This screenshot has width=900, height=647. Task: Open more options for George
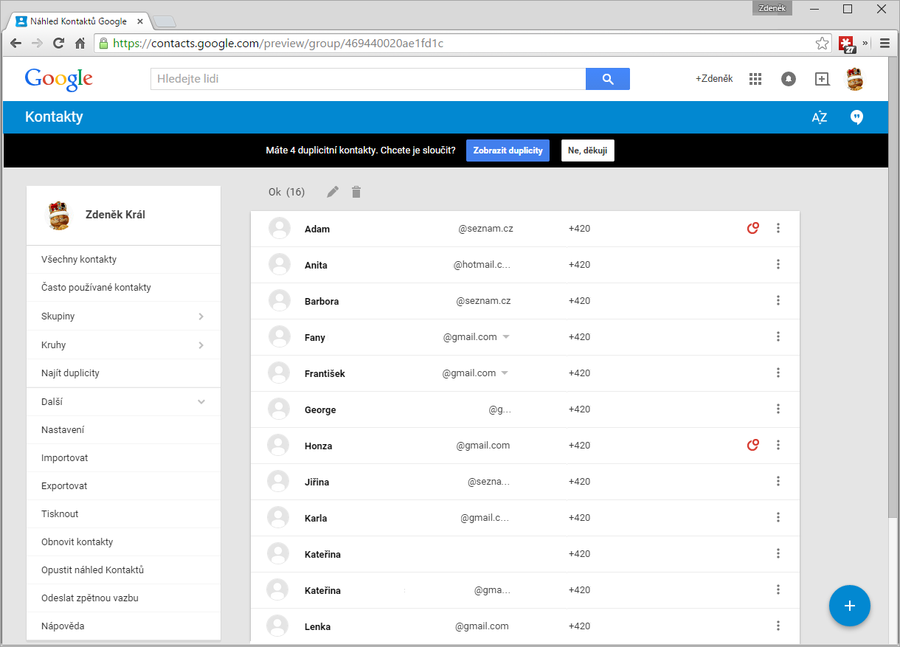[778, 409]
